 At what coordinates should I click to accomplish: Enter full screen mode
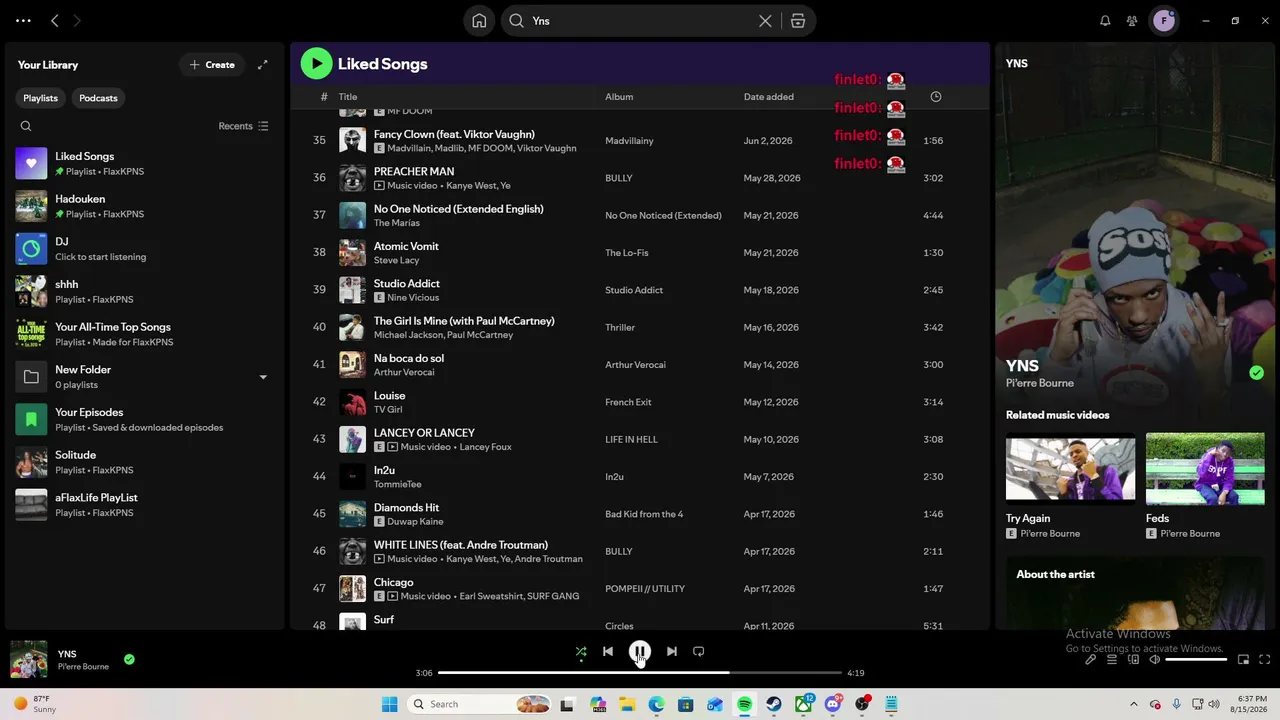point(1264,660)
